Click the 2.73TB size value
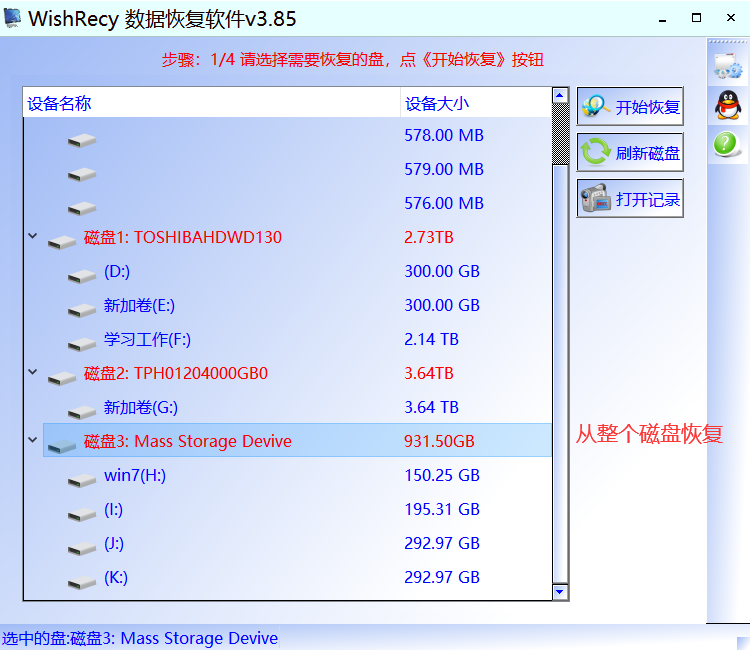The width and height of the screenshot is (750, 650). 429,237
